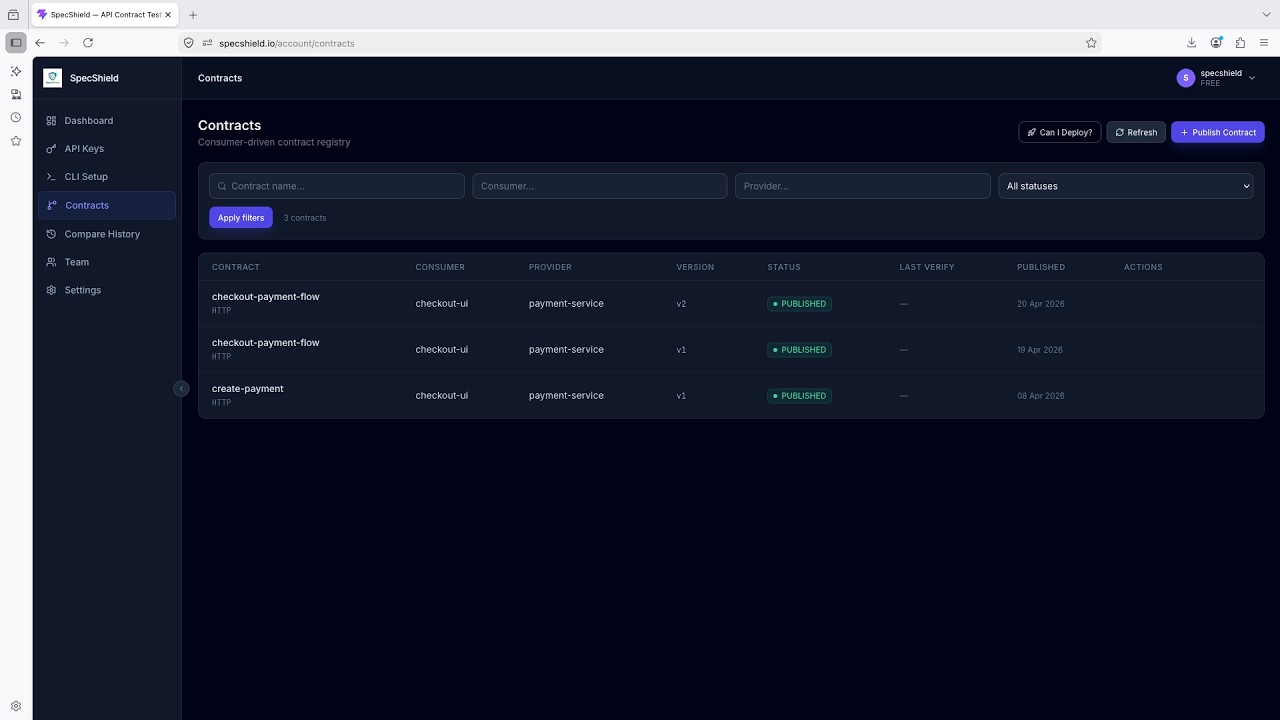Click the rocket icon on Can I Deploy
This screenshot has height=720, width=1280.
(x=1031, y=132)
